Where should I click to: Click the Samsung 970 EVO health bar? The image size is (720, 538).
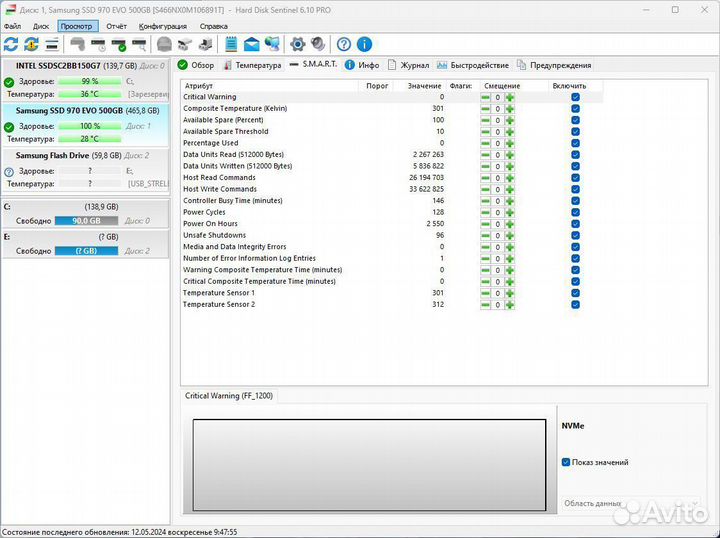(x=90, y=126)
